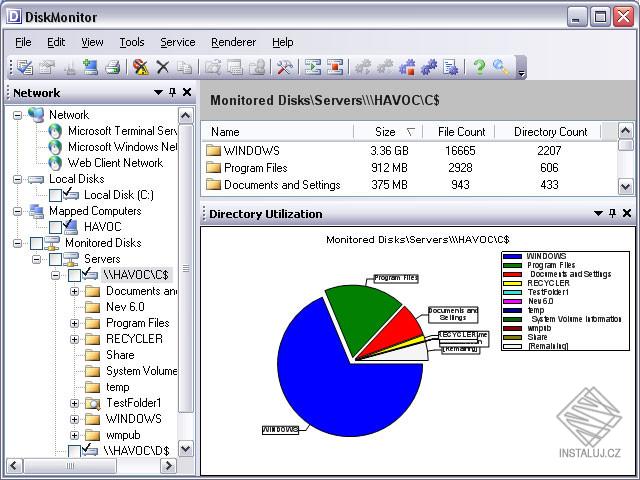Select the Nev 6.0 folder in tree
The width and height of the screenshot is (640, 480).
click(125, 307)
